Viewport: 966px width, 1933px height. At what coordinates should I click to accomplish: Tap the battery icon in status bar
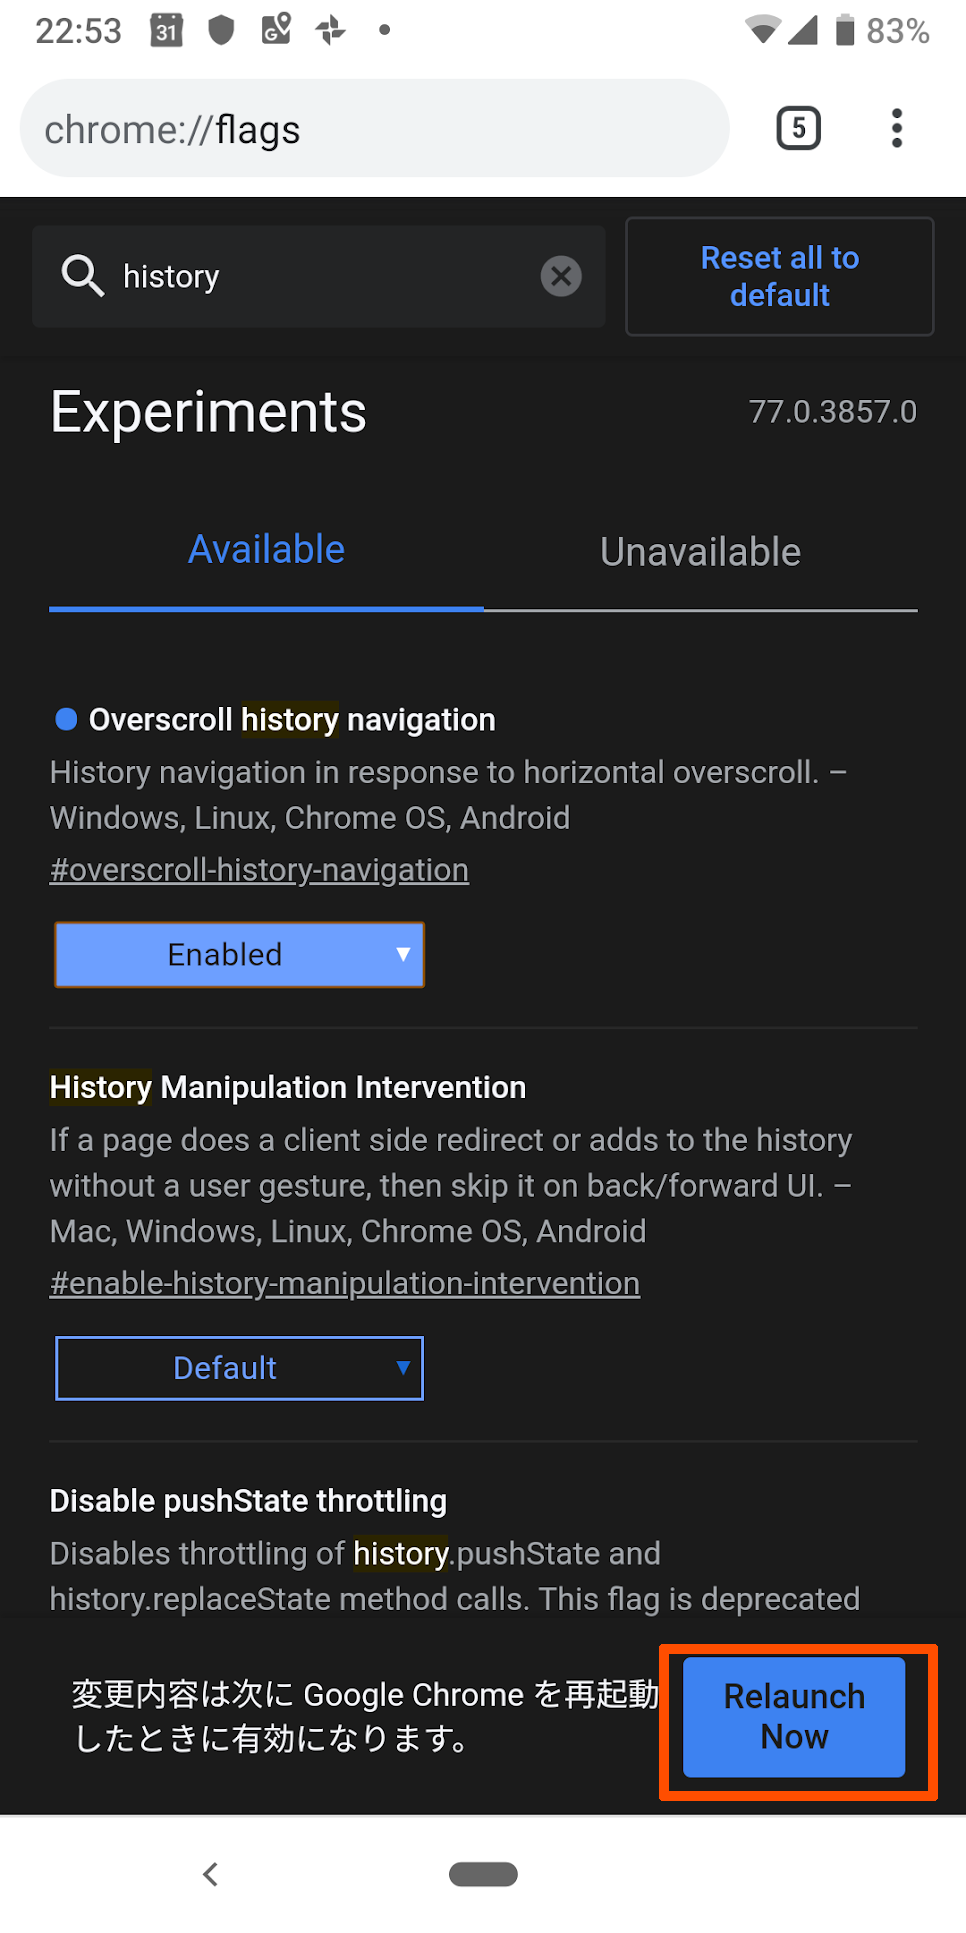(x=845, y=30)
